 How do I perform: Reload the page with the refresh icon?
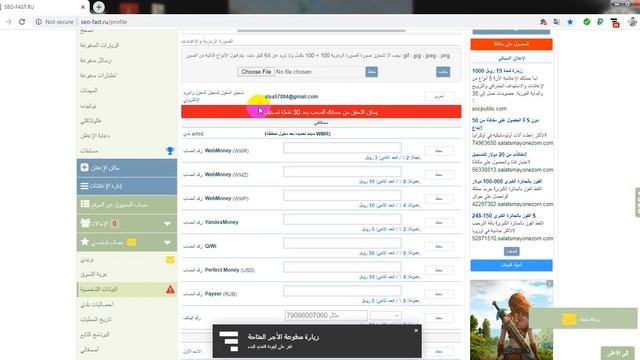22,22
